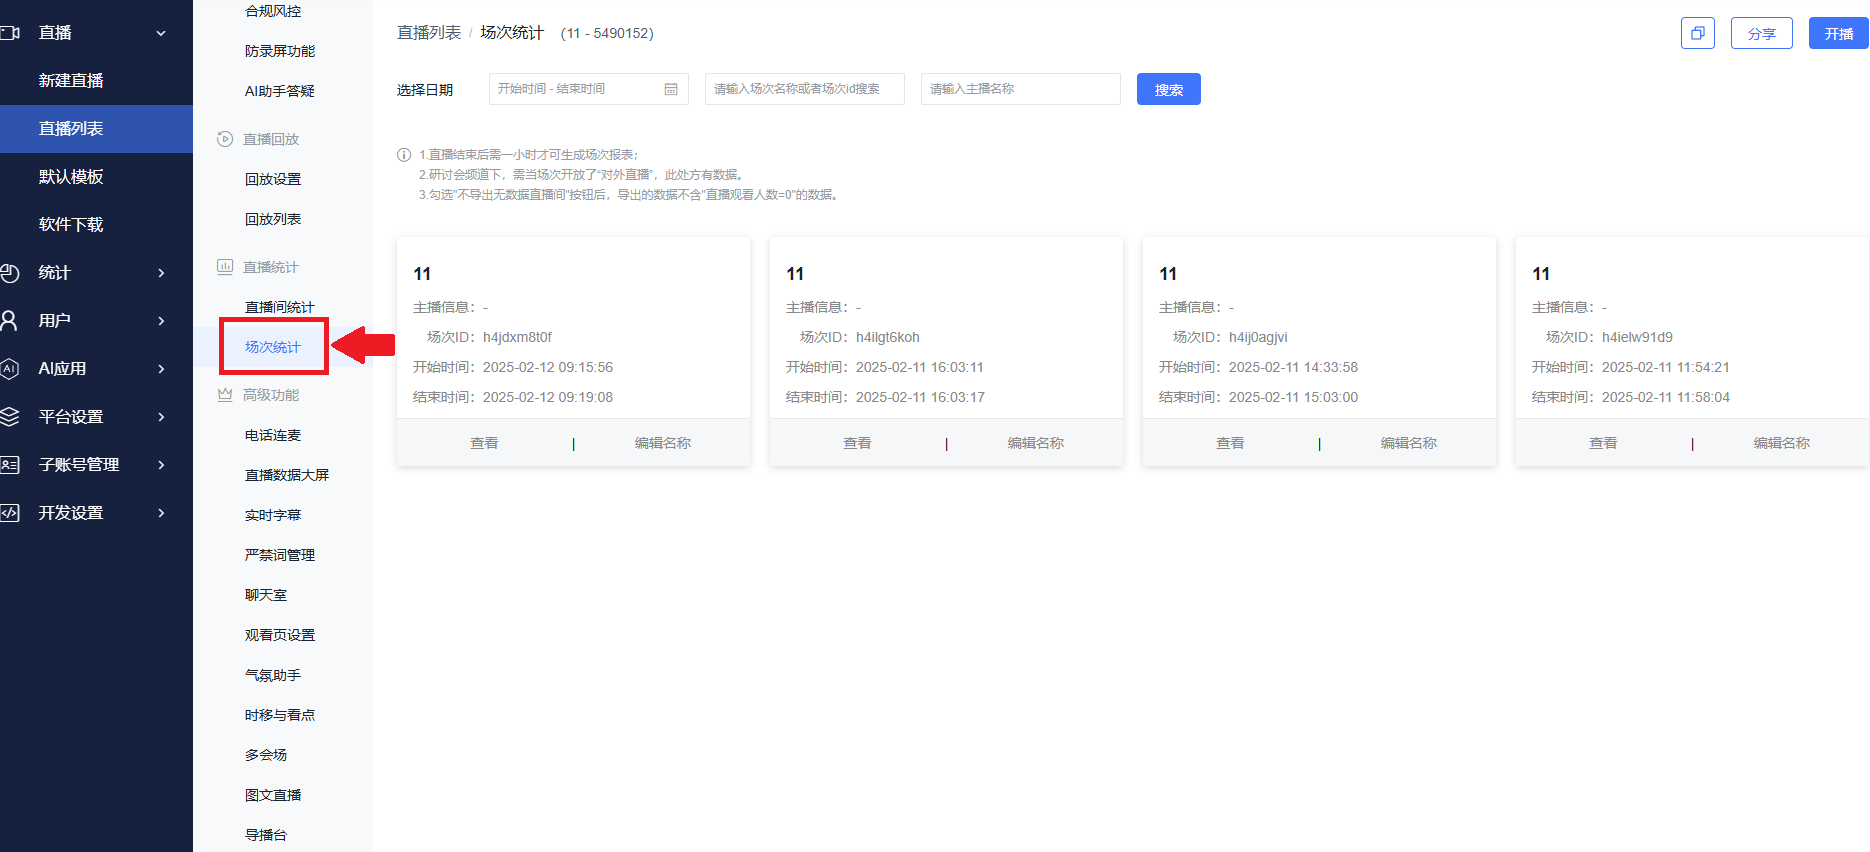
Task: Click start time 2025-02-11 14:33:58
Action: [1294, 367]
